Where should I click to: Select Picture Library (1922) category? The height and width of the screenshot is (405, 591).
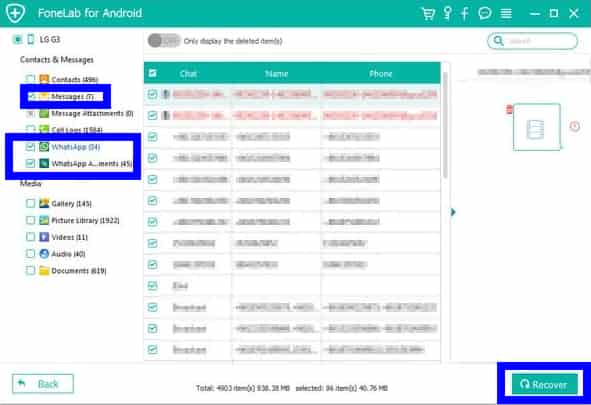point(85,220)
